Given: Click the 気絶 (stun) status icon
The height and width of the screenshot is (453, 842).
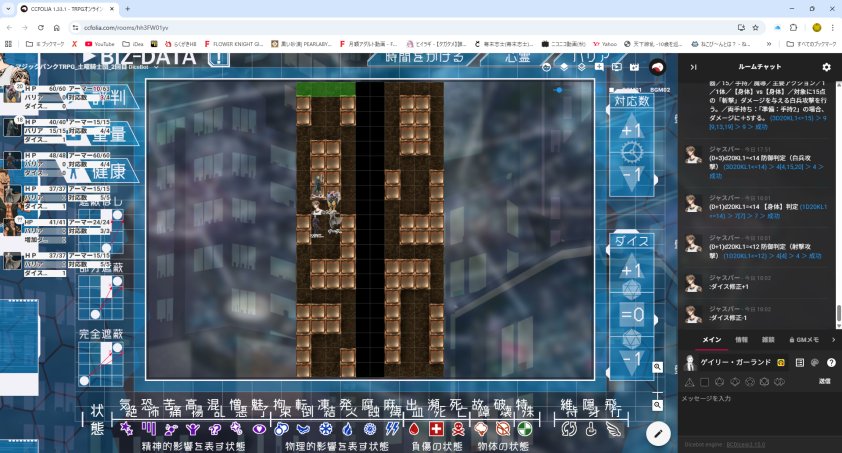Looking at the screenshot, I should coord(126,428).
